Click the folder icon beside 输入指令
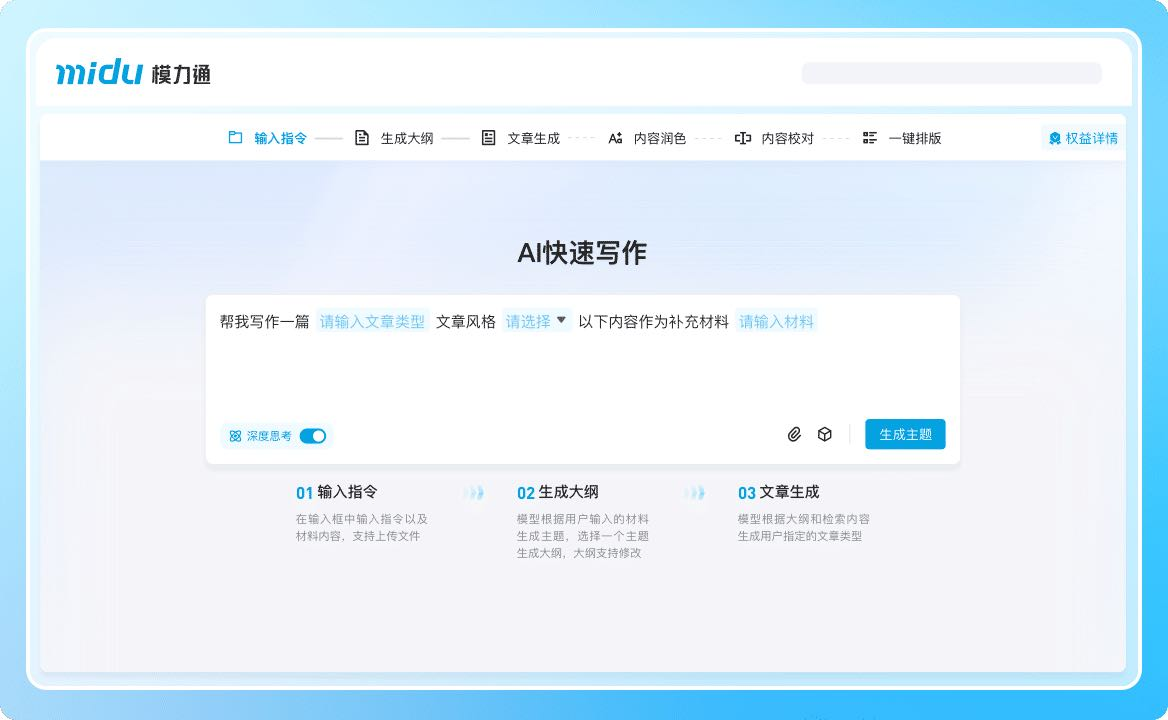This screenshot has width=1168, height=720. pos(235,138)
